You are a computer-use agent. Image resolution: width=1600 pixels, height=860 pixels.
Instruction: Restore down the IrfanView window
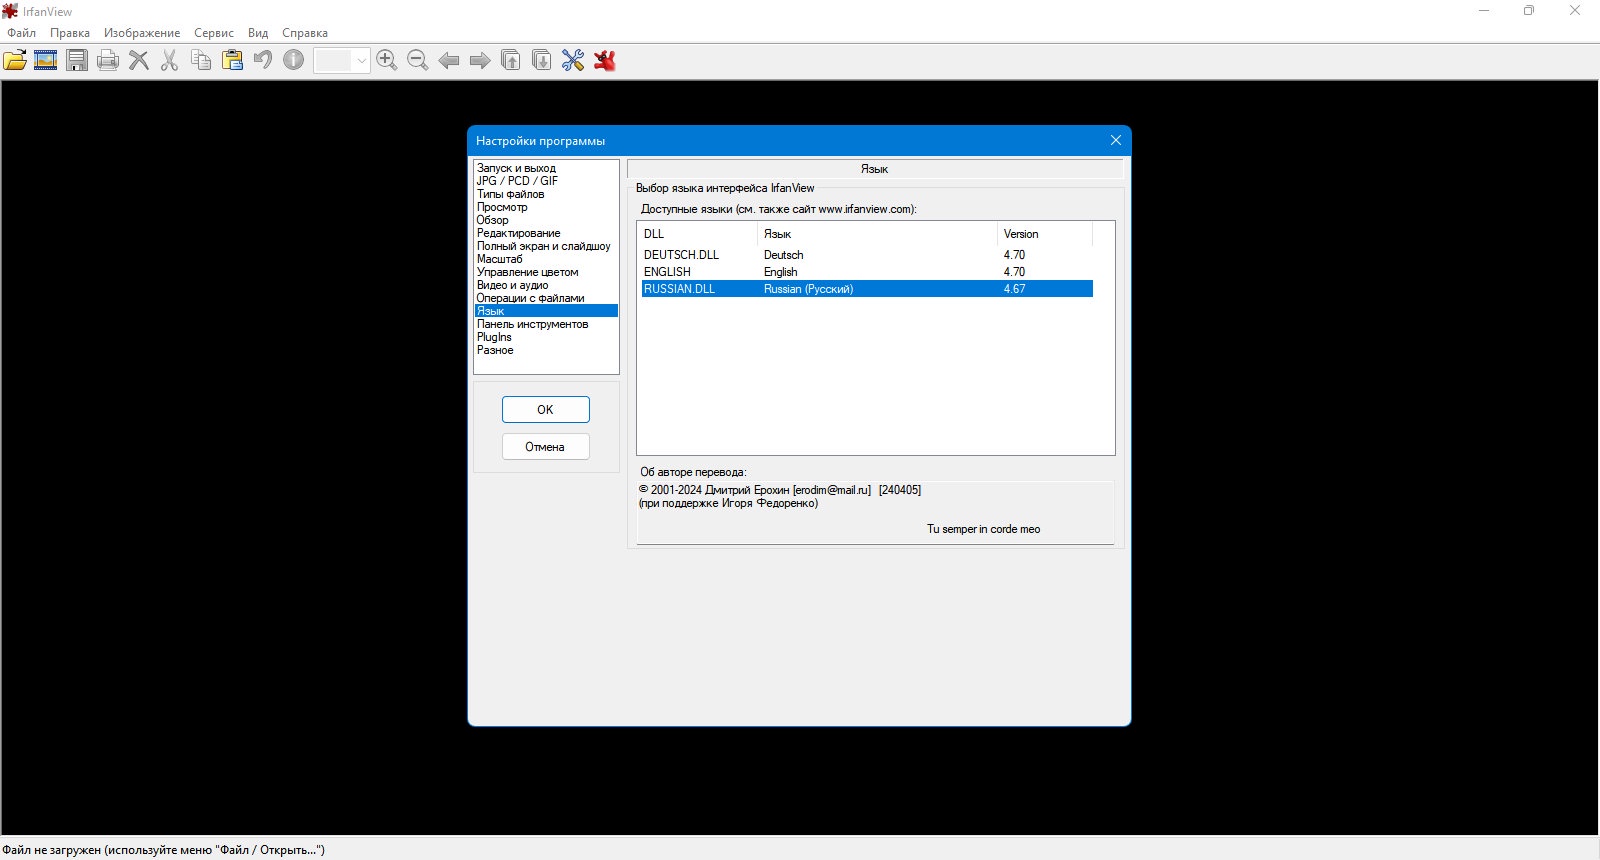(x=1529, y=11)
